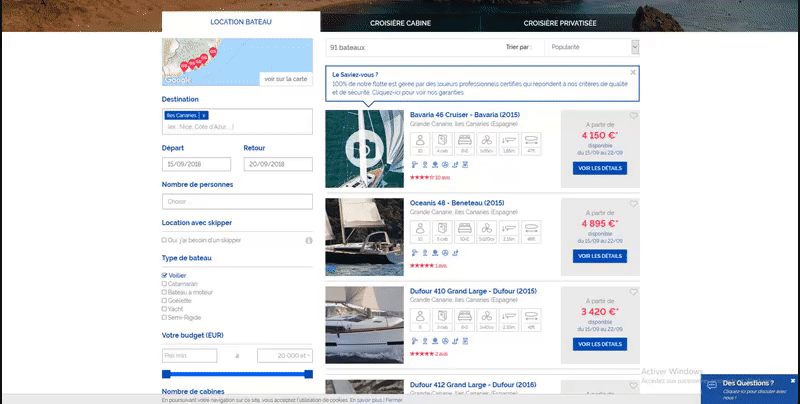Click the 2 avis reviews for Dufour 410
Image resolution: width=800 pixels, height=404 pixels.
coord(441,354)
